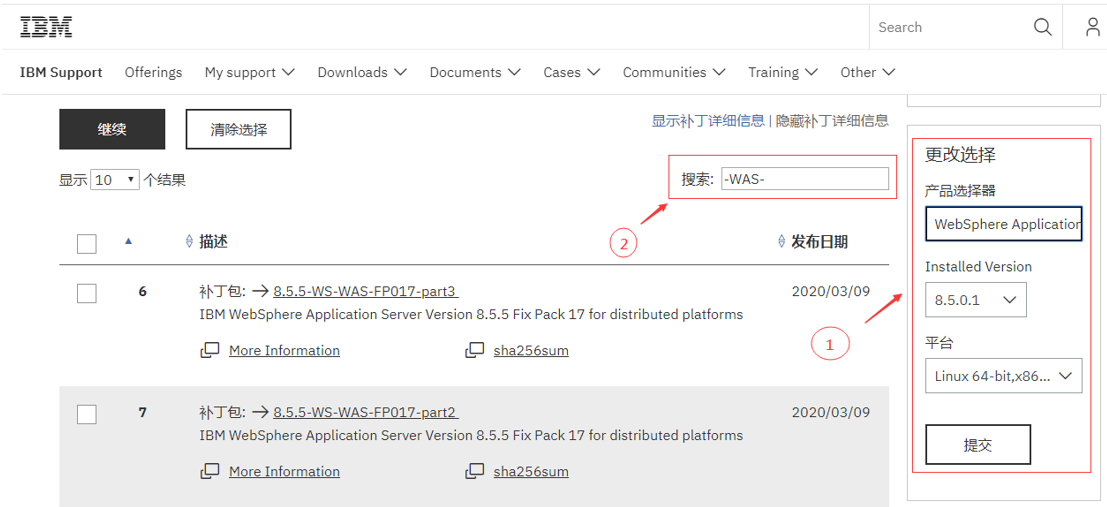The width and height of the screenshot is (1107, 507).
Task: Open the 8.5.5-WS-WAS-FP017-part2 link
Action: pos(366,412)
